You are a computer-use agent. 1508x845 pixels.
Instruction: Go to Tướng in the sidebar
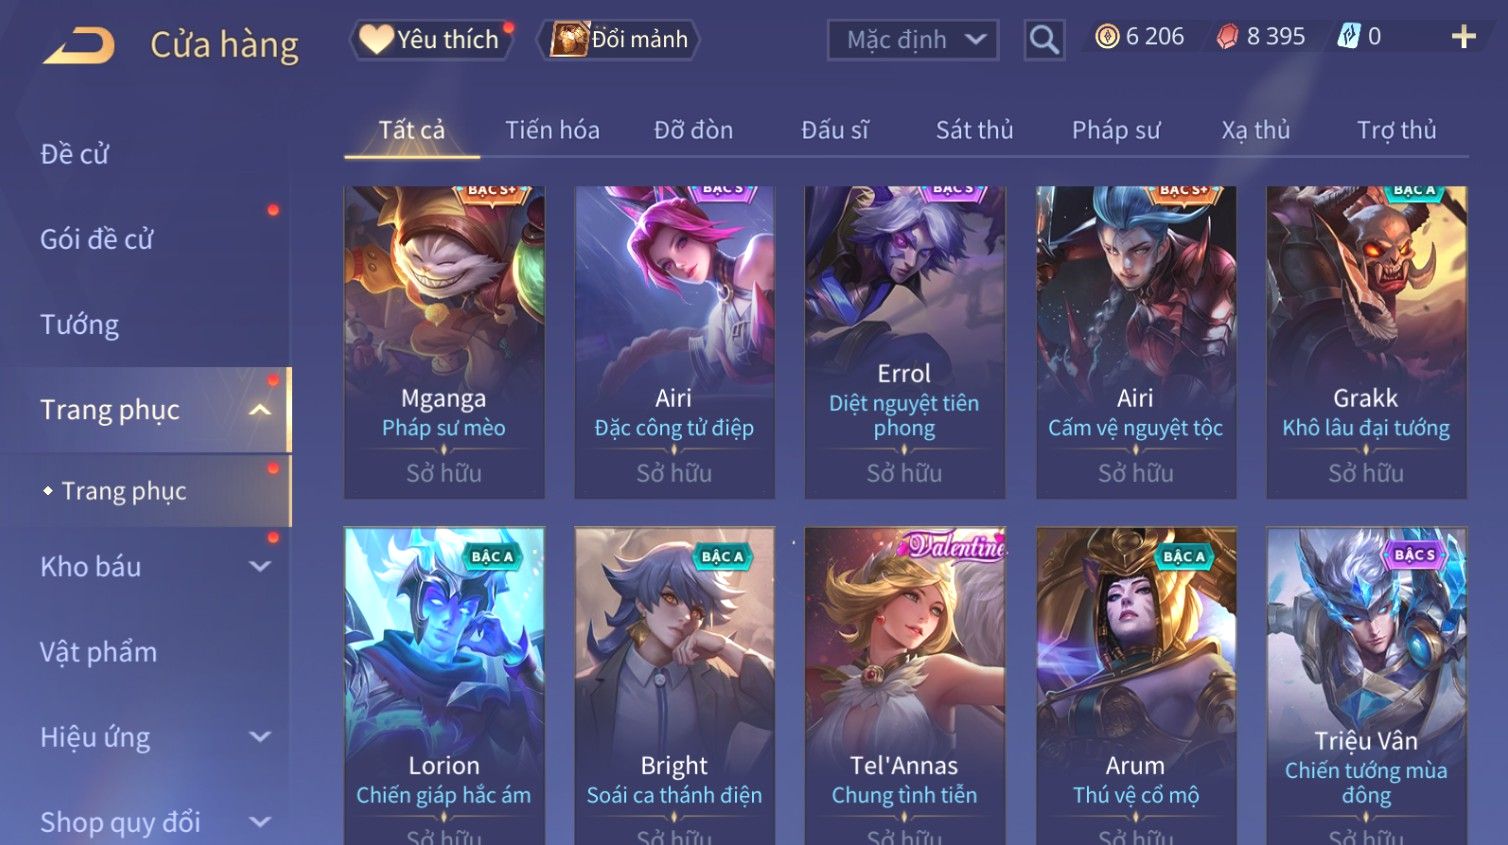80,325
